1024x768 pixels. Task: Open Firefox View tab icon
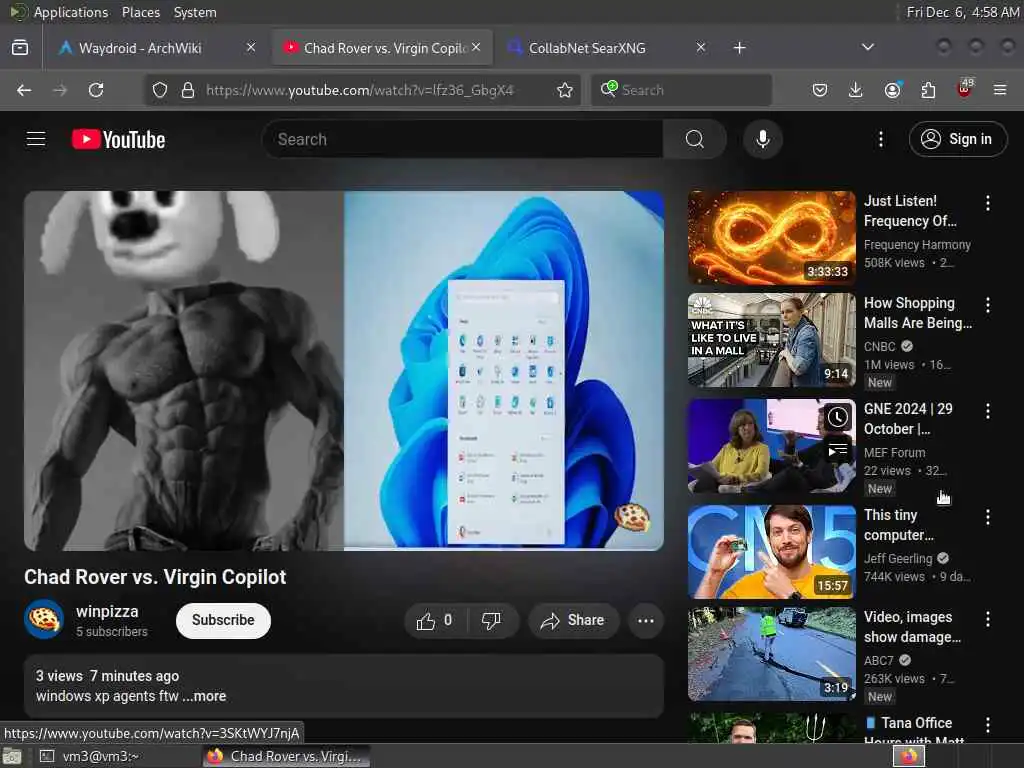coord(20,48)
